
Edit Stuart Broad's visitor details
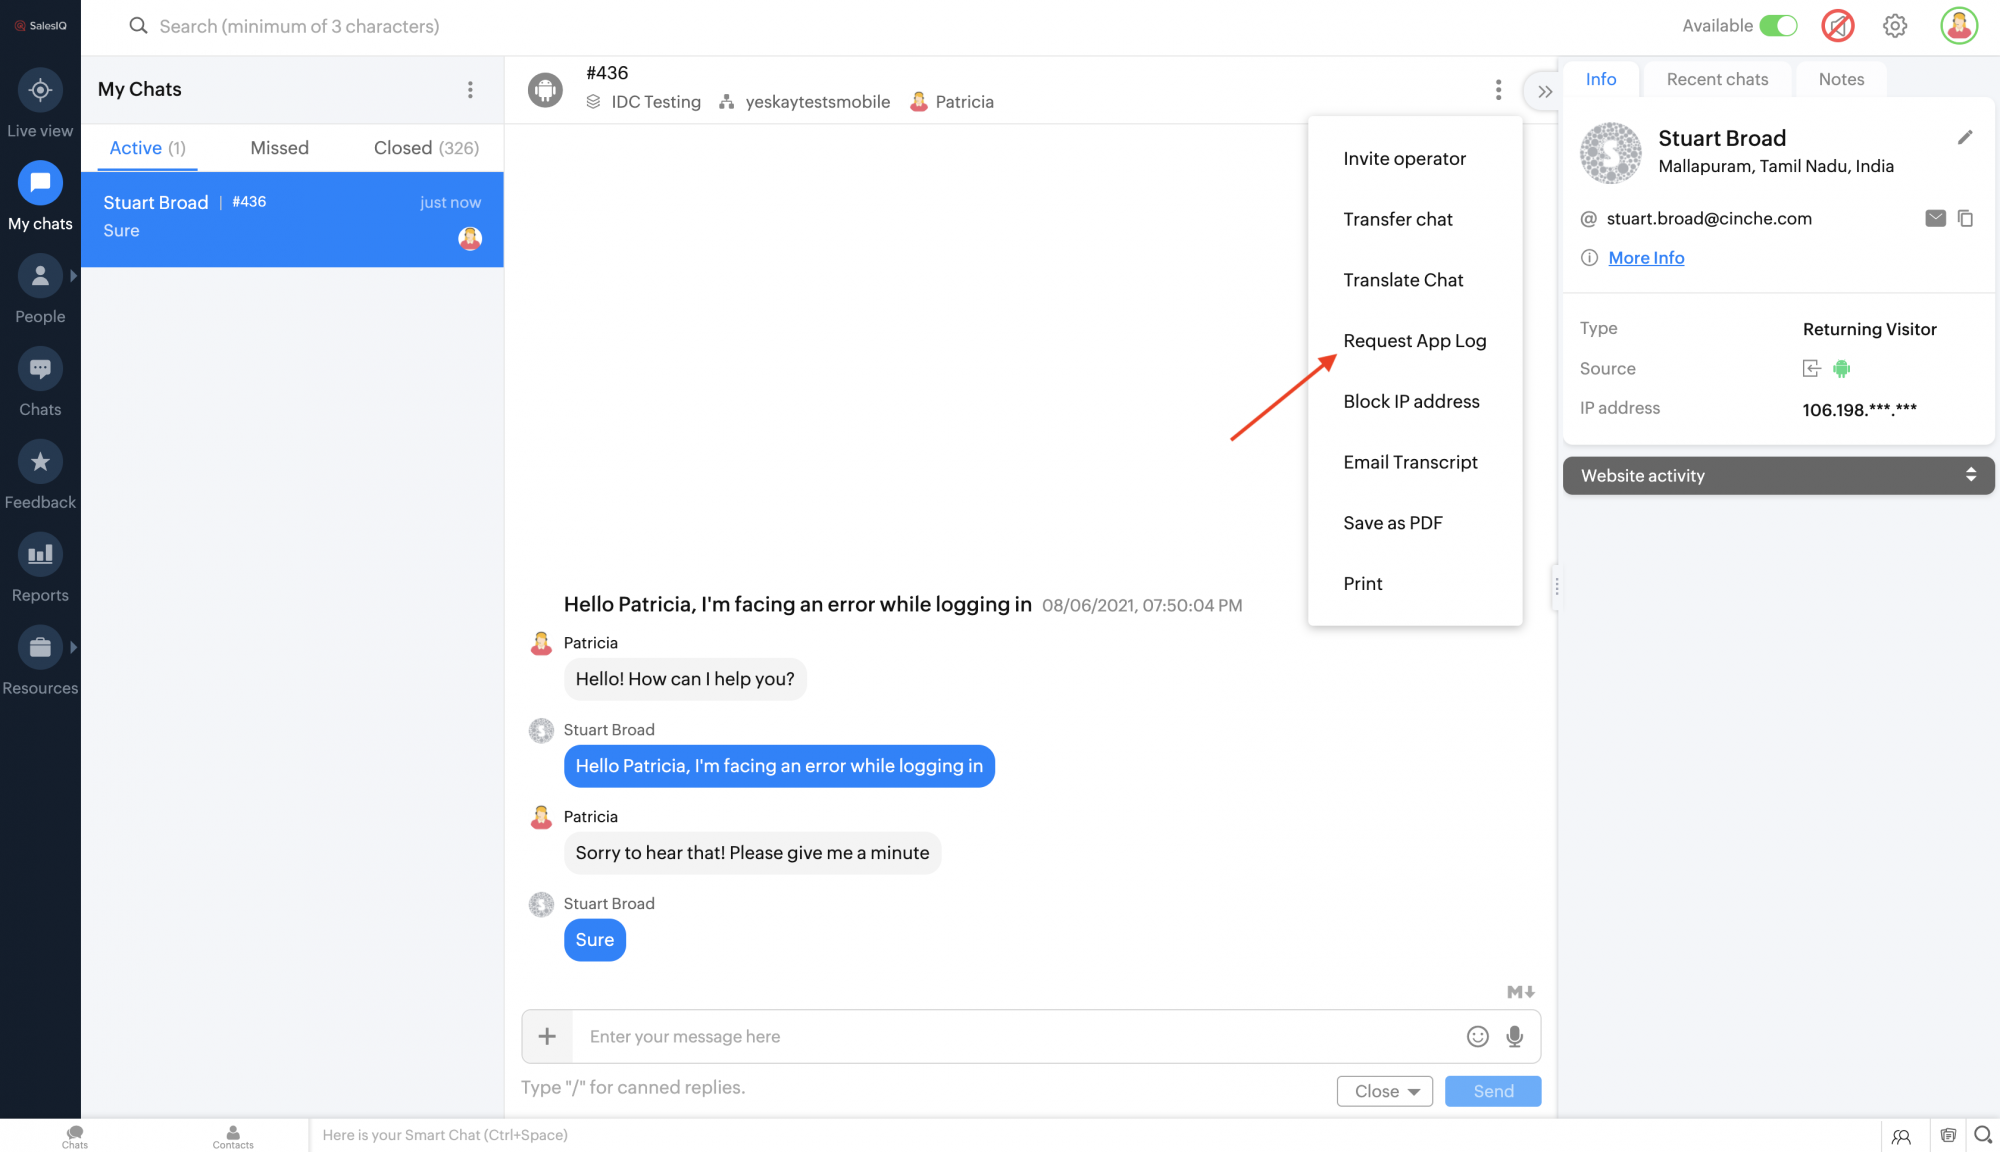(1965, 138)
